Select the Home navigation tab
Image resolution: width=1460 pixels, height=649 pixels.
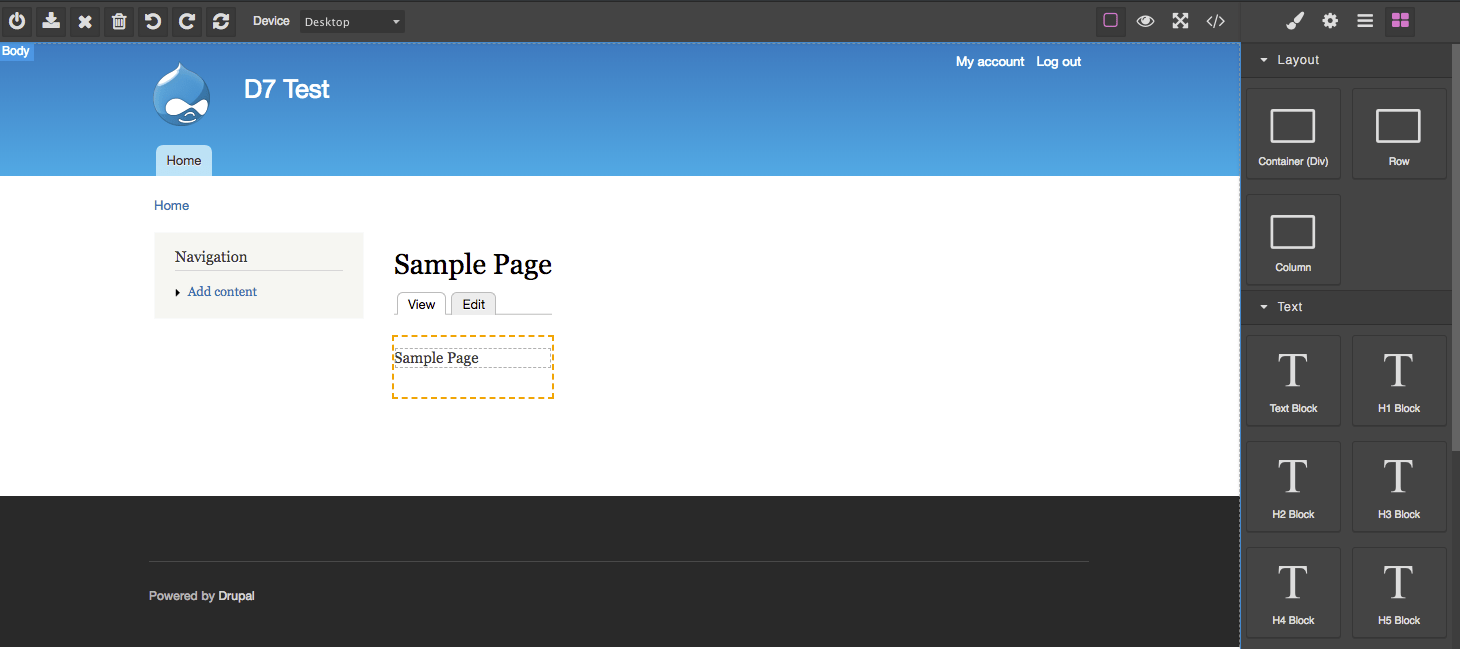tap(183, 160)
